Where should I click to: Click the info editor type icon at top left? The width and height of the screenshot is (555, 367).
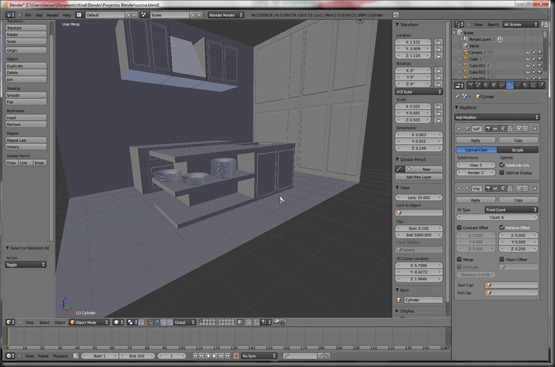click(10, 15)
